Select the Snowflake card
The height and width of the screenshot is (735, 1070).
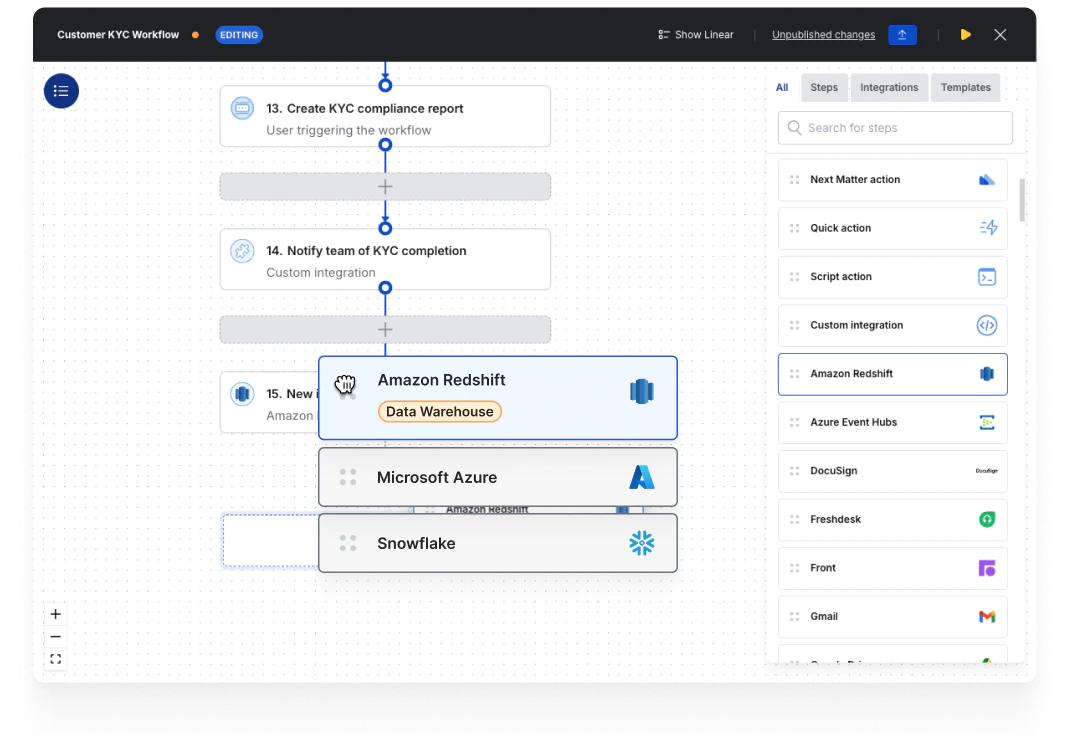click(x=497, y=543)
